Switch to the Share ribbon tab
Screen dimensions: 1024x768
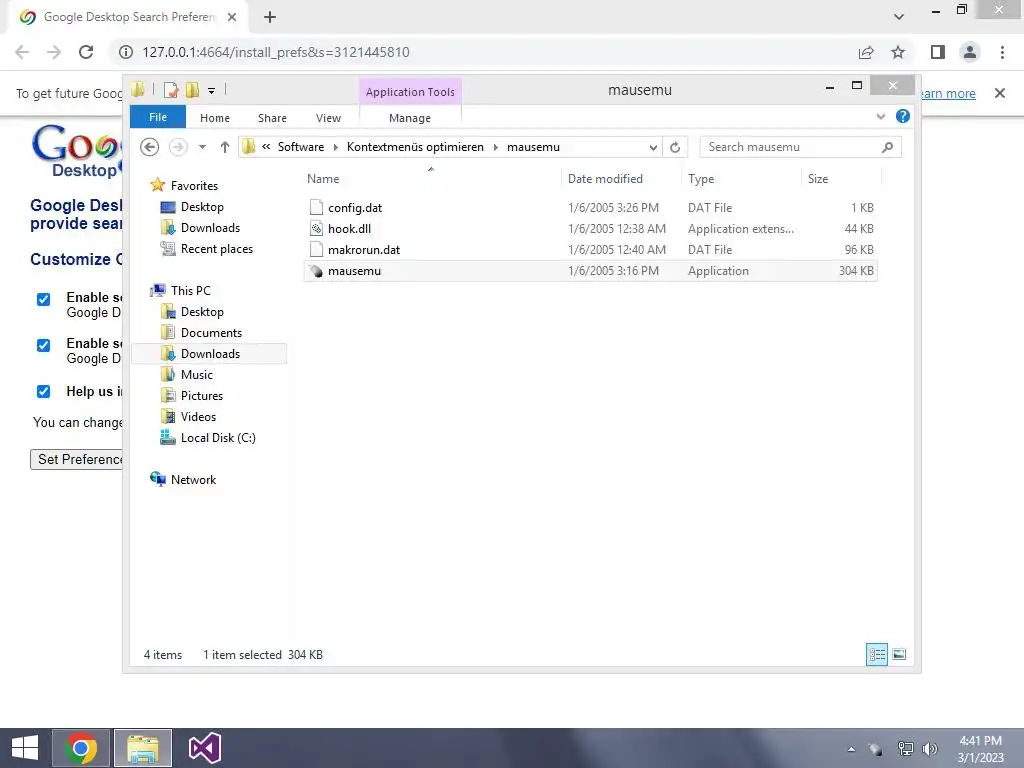click(x=272, y=118)
